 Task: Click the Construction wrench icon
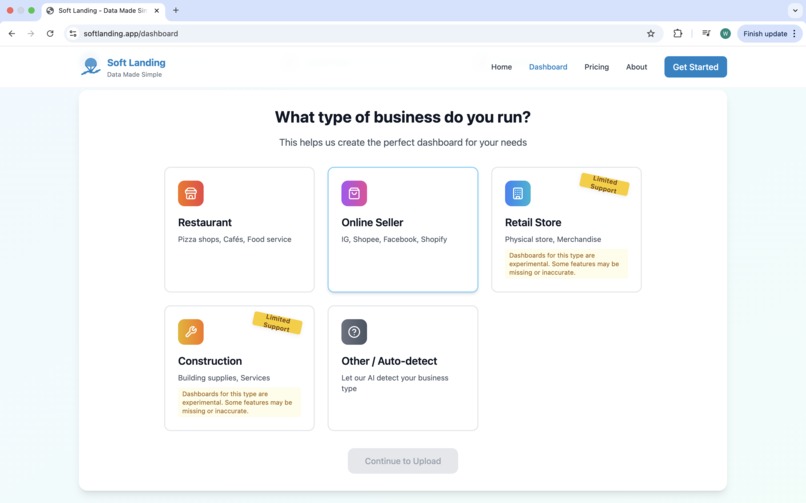pyautogui.click(x=191, y=332)
